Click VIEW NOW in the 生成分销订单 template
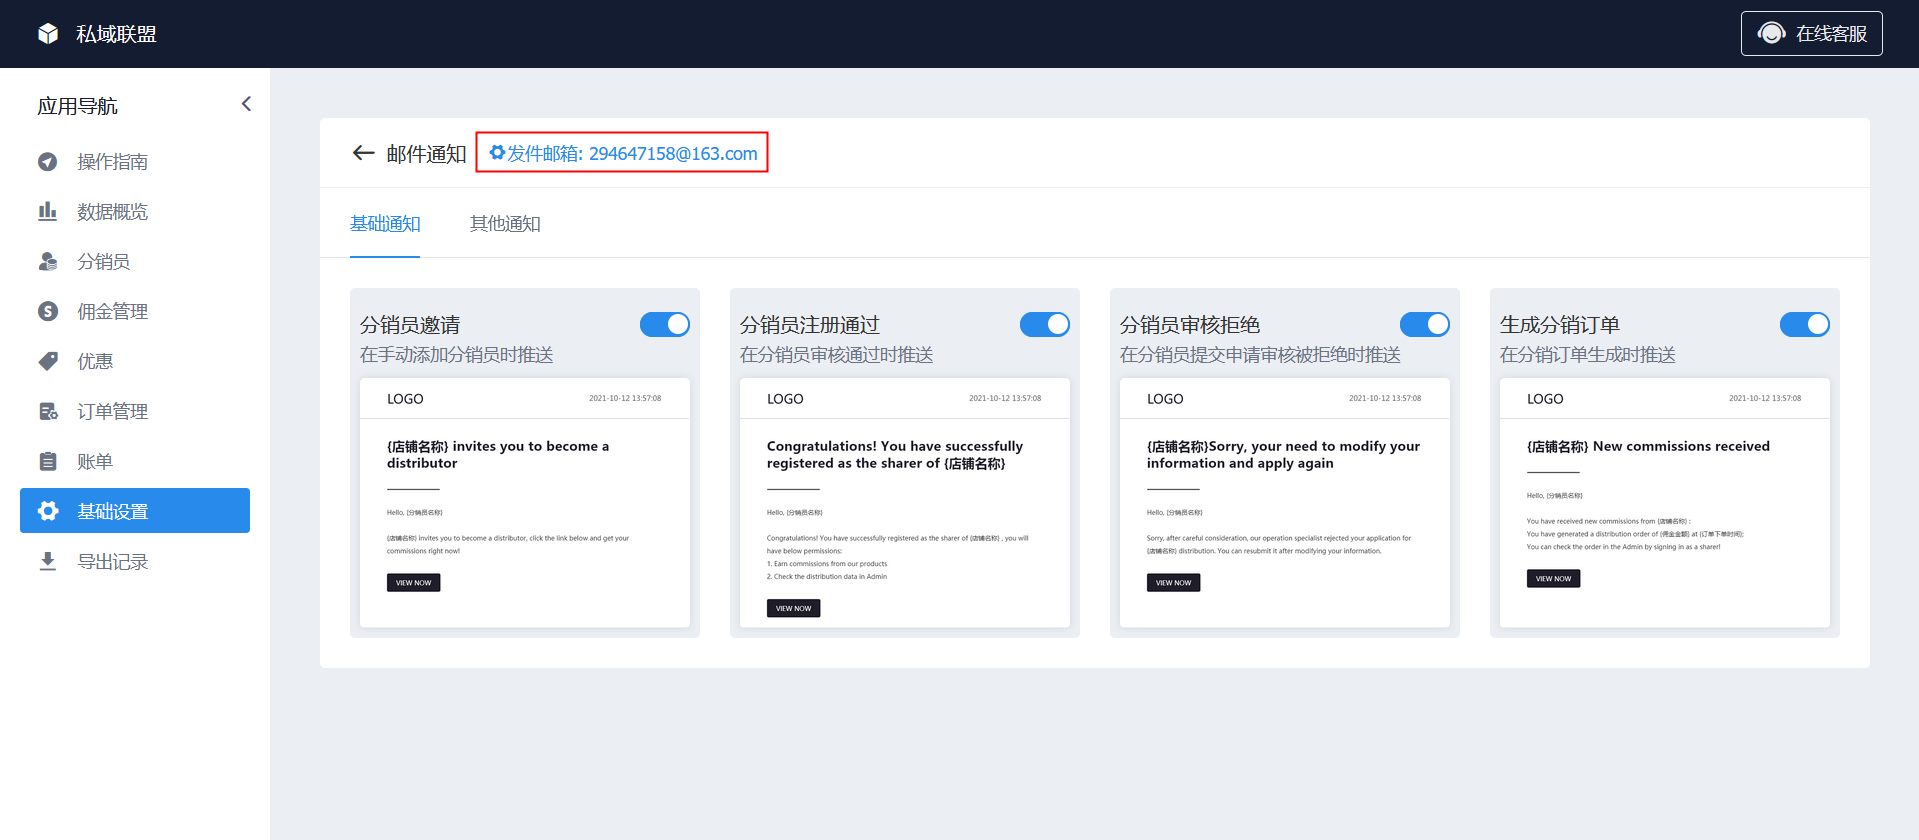This screenshot has width=1919, height=840. click(1553, 579)
